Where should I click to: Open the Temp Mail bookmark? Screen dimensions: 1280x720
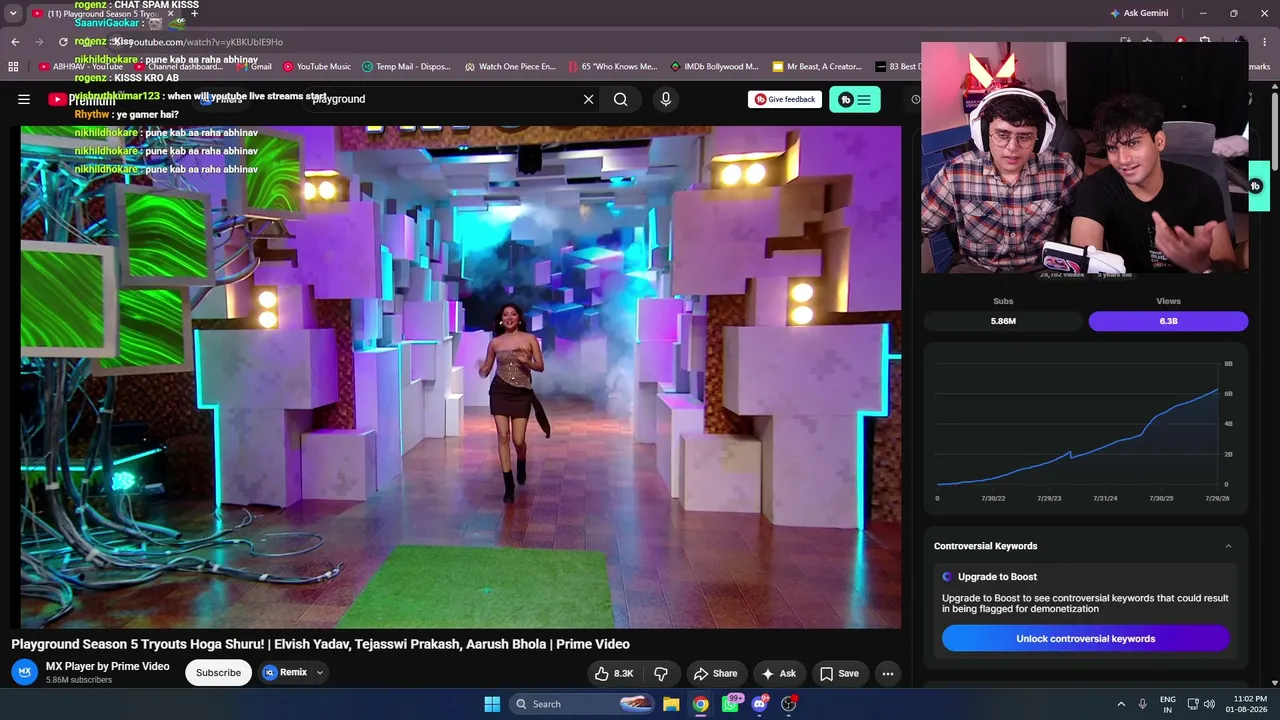pyautogui.click(x=406, y=67)
